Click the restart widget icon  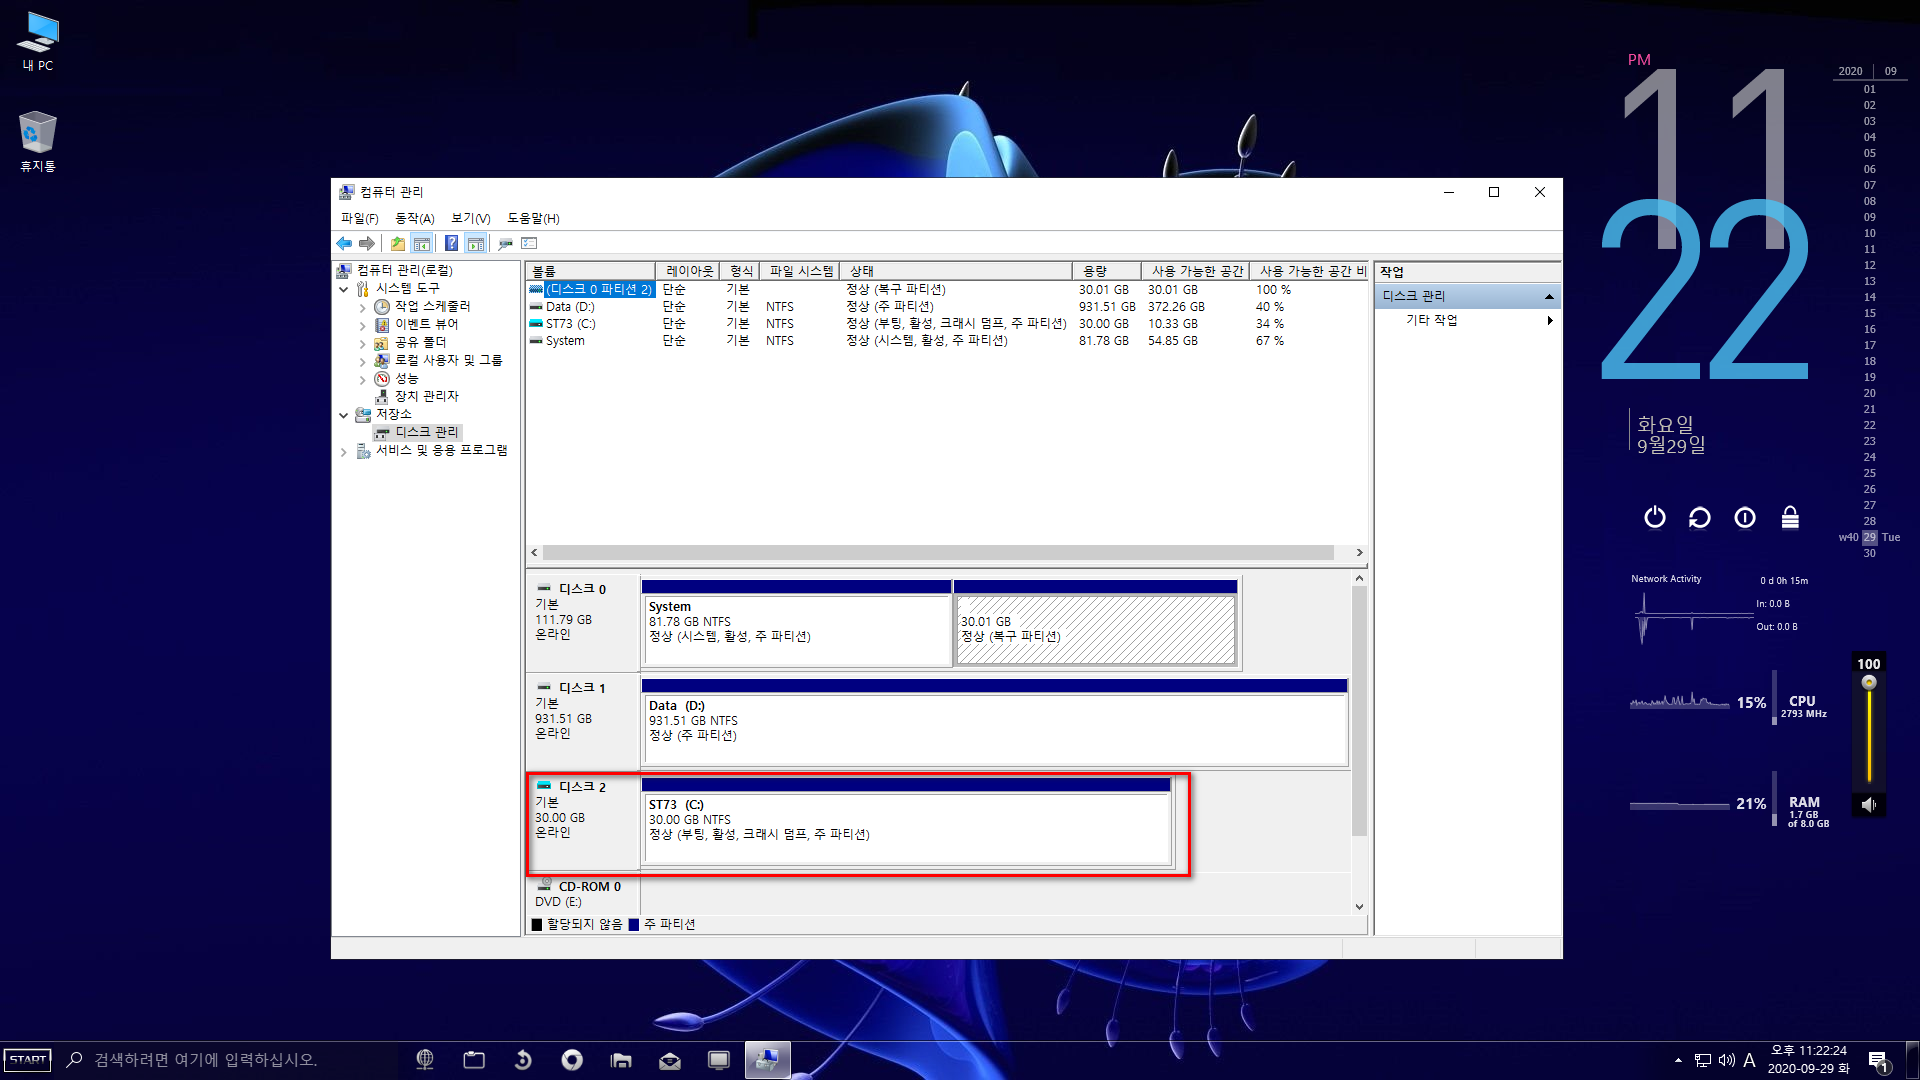1700,517
